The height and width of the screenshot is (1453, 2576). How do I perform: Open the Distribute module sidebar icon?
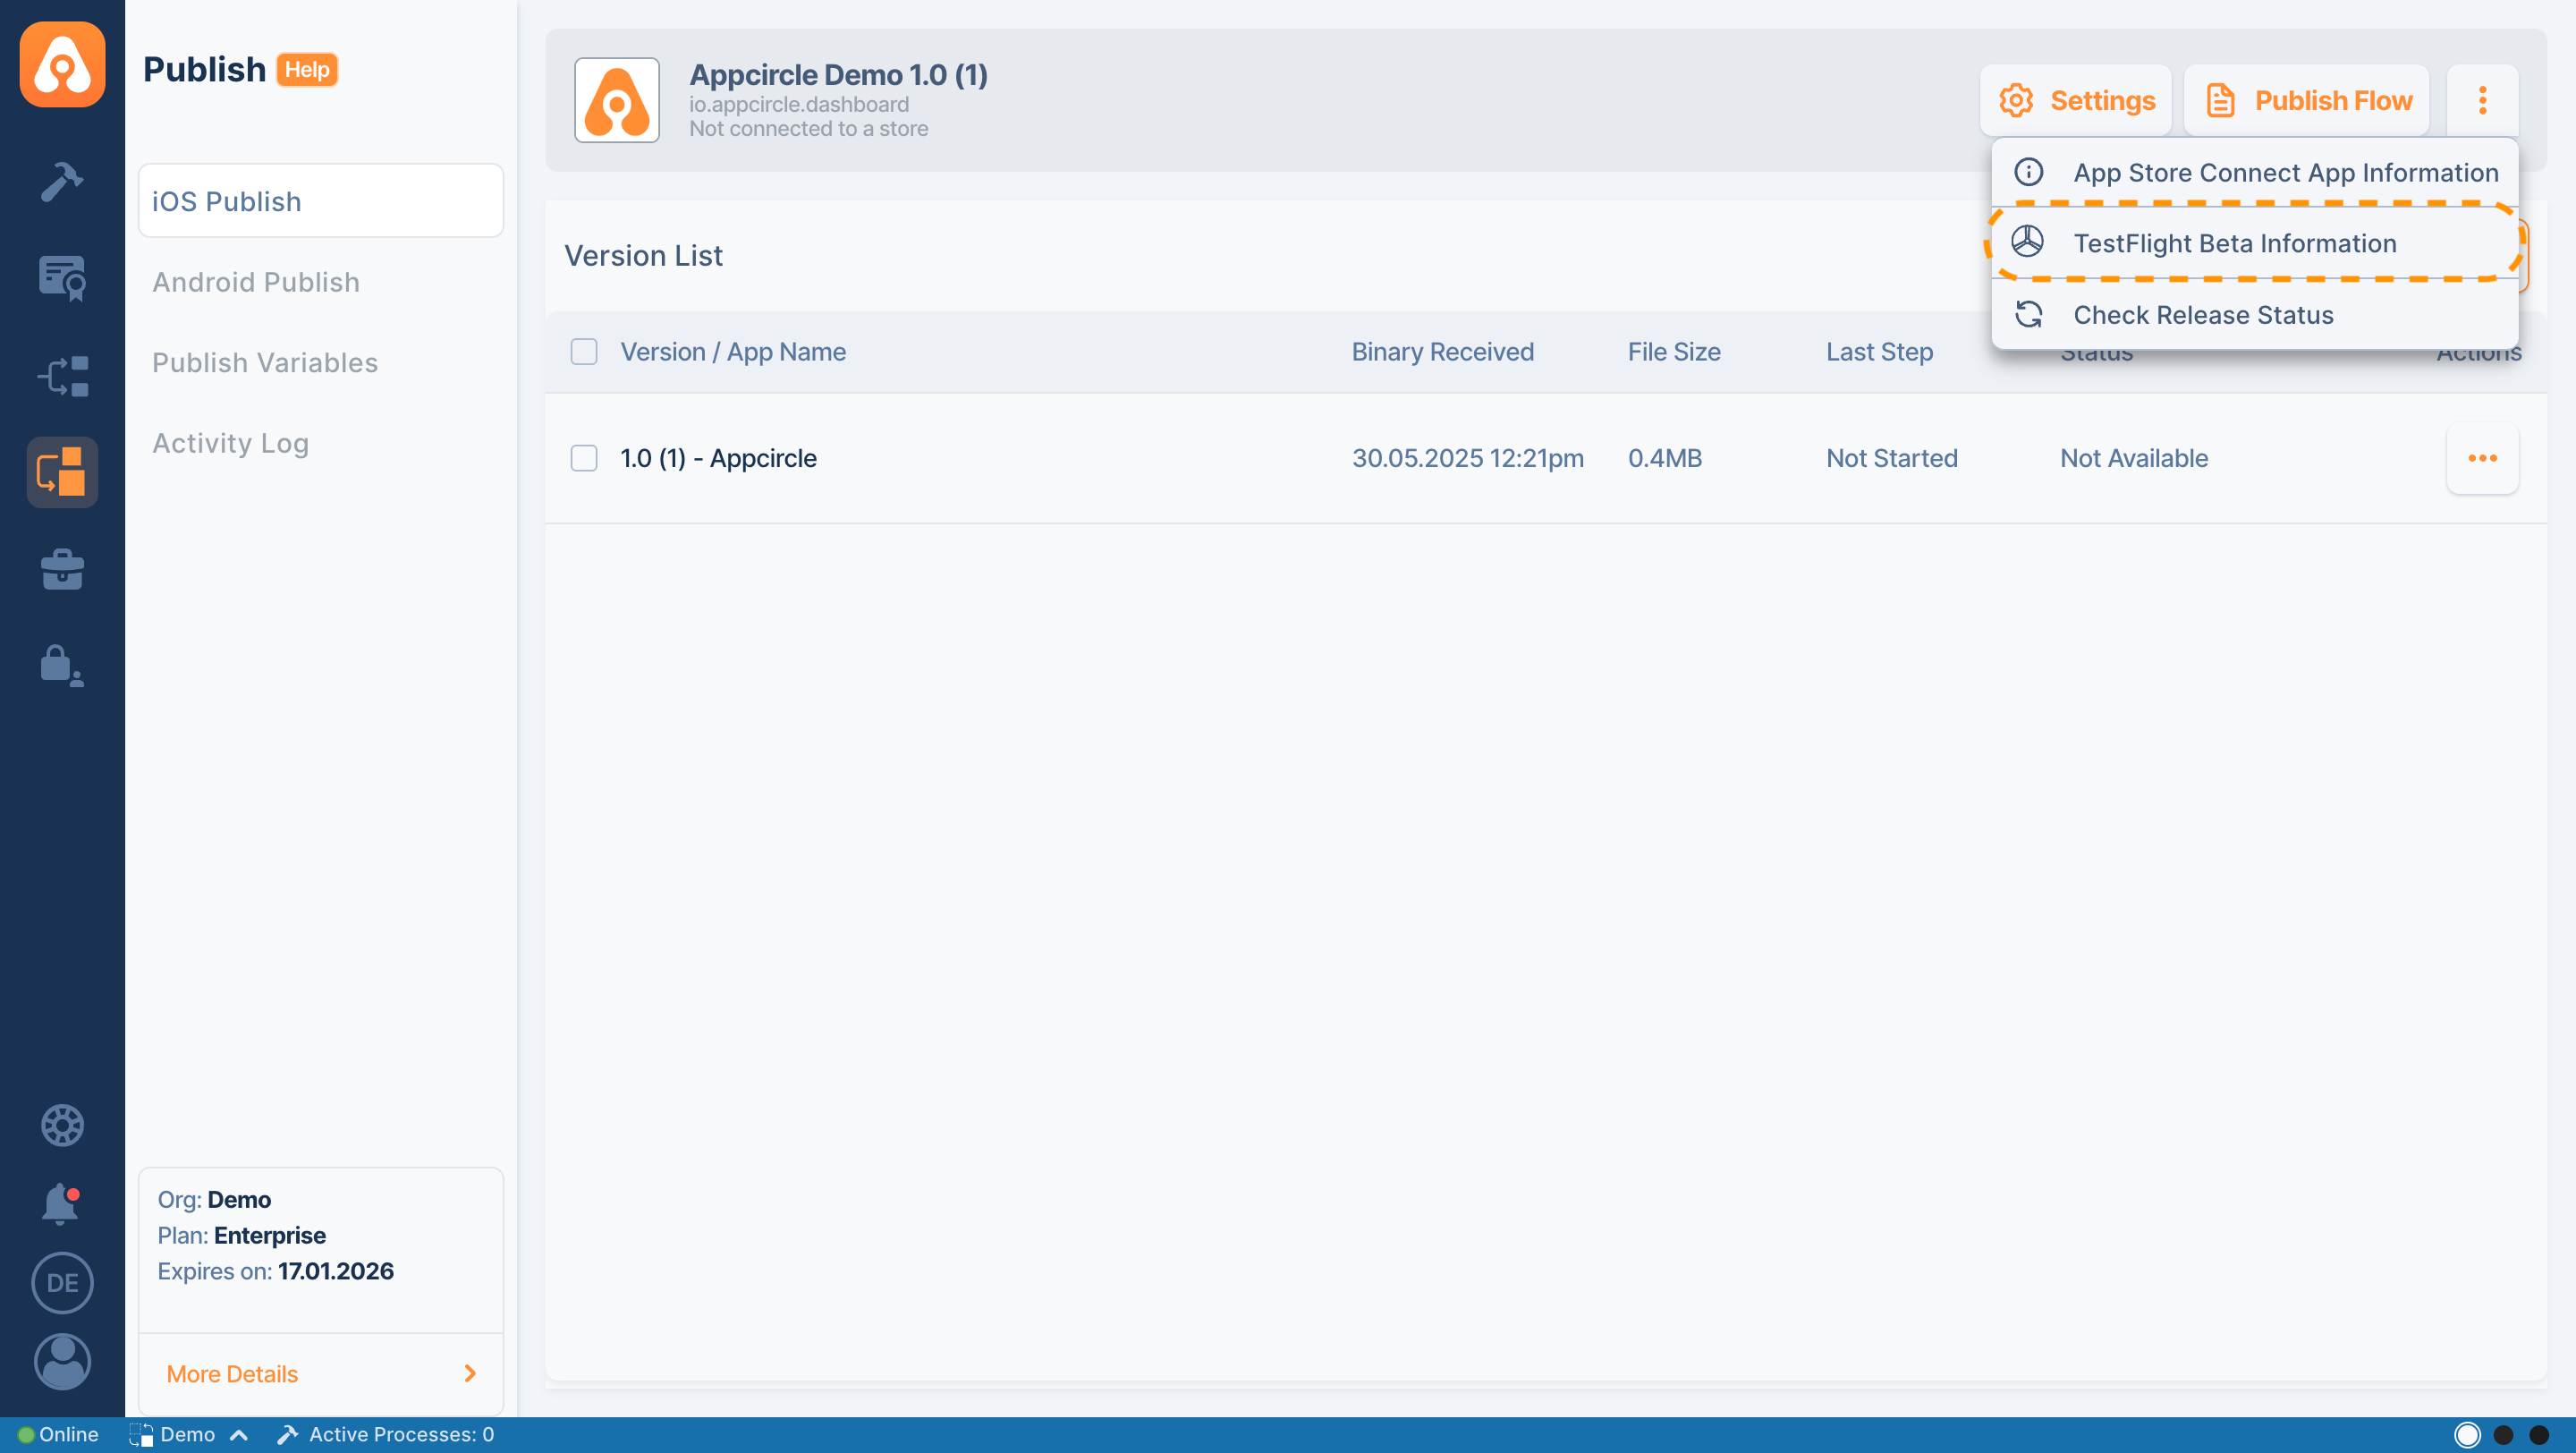pos(62,376)
